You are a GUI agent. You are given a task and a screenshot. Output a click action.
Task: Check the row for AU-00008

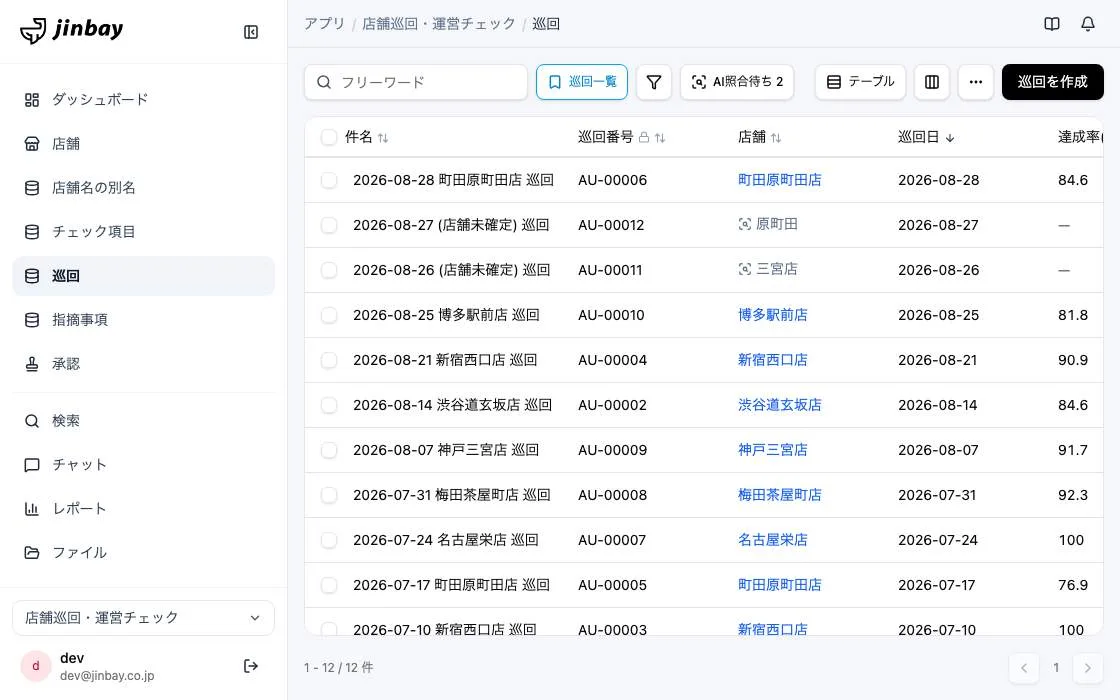pyautogui.click(x=329, y=495)
